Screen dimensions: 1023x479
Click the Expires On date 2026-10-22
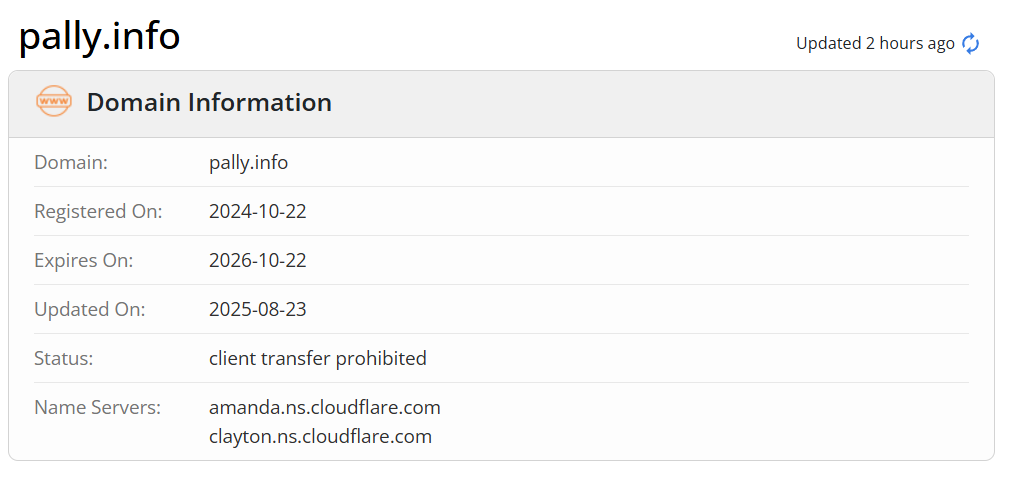click(257, 260)
